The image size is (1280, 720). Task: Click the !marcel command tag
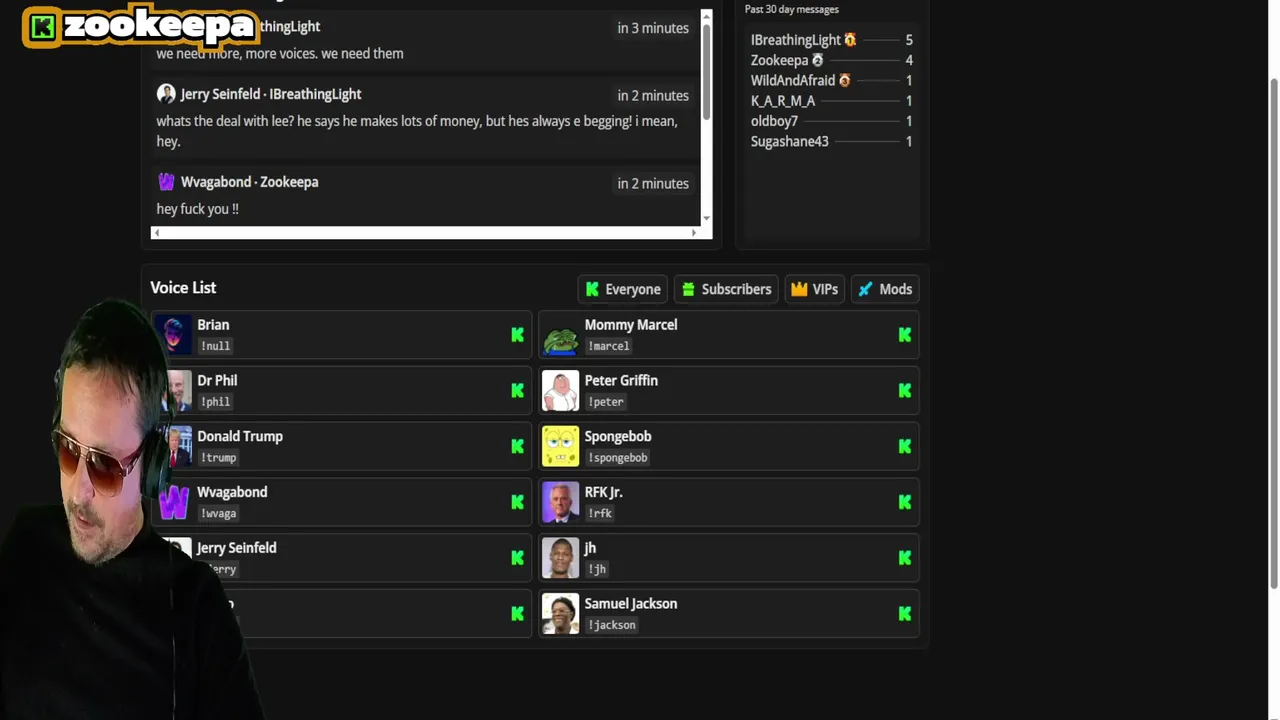coord(608,346)
